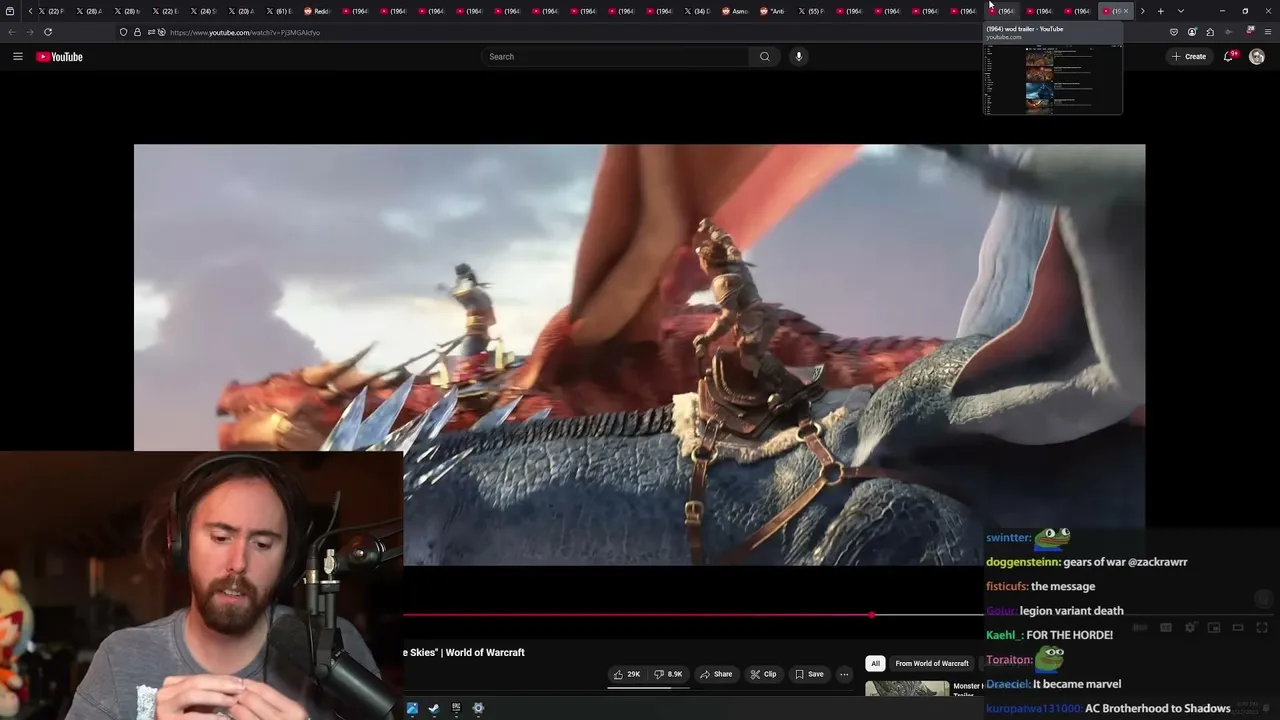1280x720 pixels.
Task: Select the All filter chip
Action: click(875, 663)
